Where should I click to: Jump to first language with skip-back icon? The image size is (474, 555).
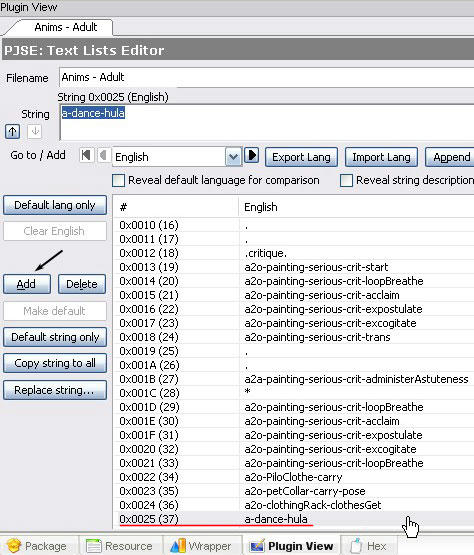tap(86, 155)
